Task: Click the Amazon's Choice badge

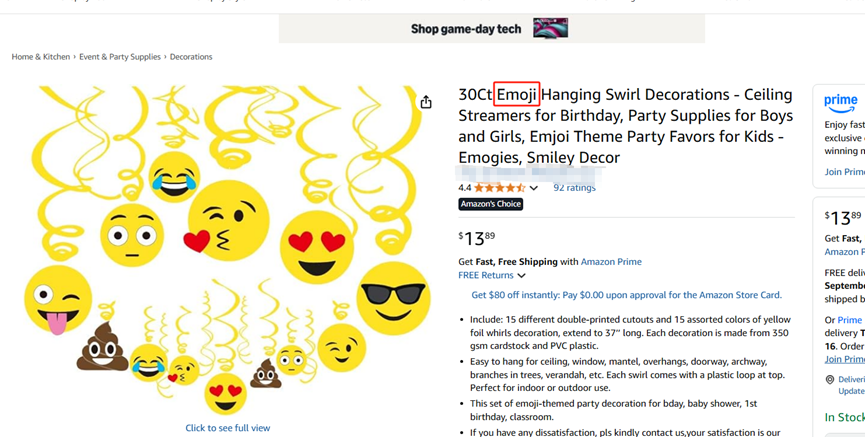Action: 491,204
